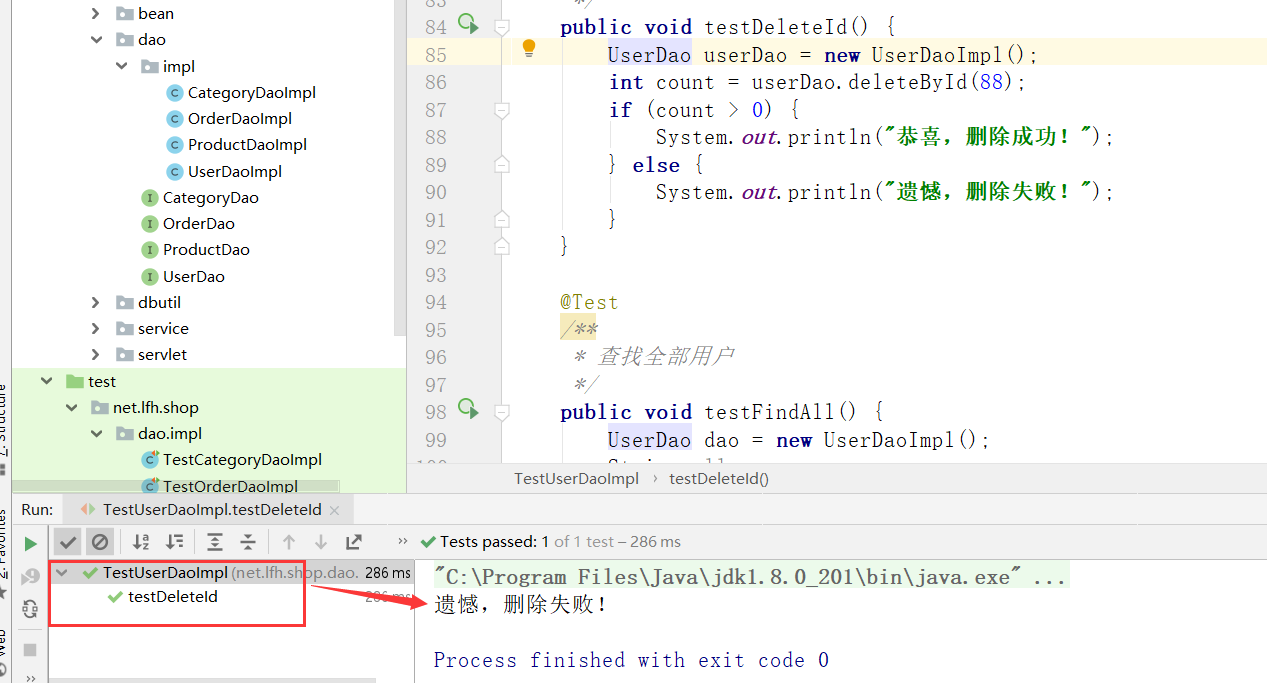Click Rerun Failed Tests icon
Viewport: 1267px width, 683px height.
pos(30,576)
